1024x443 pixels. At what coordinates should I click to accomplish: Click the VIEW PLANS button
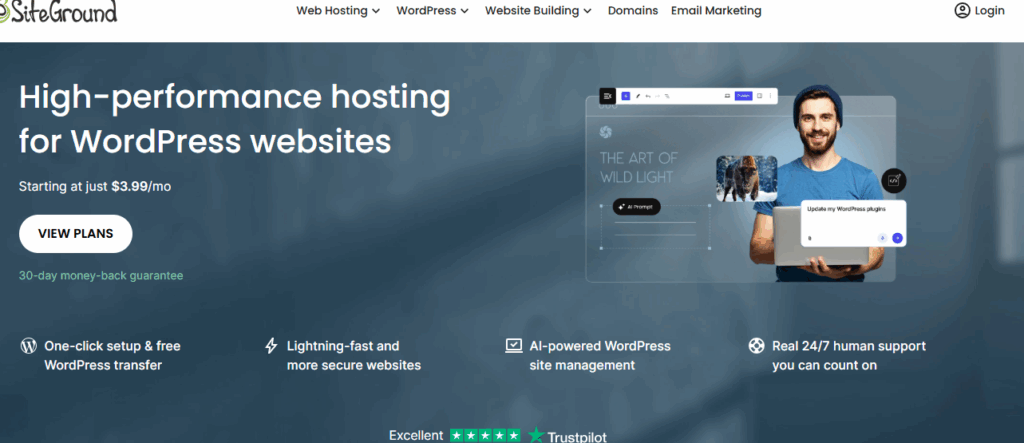[76, 234]
